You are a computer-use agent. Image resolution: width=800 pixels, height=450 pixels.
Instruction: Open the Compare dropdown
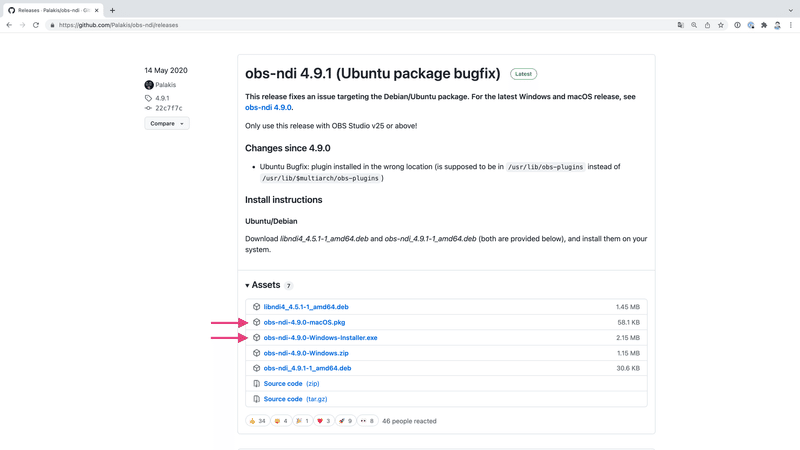click(x=167, y=123)
